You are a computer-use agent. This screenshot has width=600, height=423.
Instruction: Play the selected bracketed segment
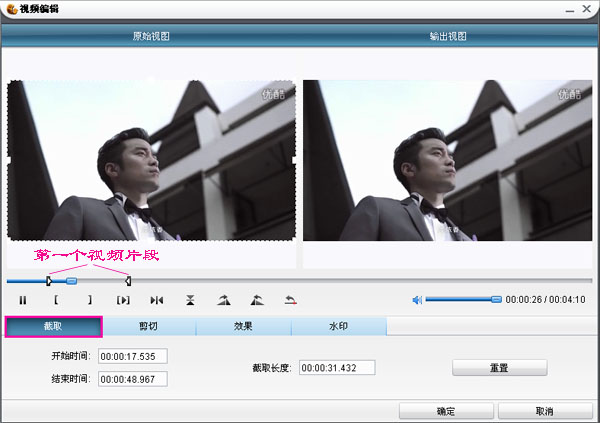(123, 299)
